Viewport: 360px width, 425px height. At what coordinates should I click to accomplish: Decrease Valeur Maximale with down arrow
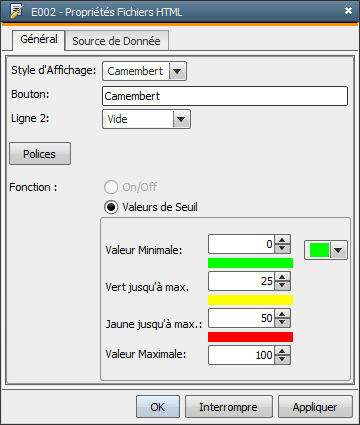(282, 359)
